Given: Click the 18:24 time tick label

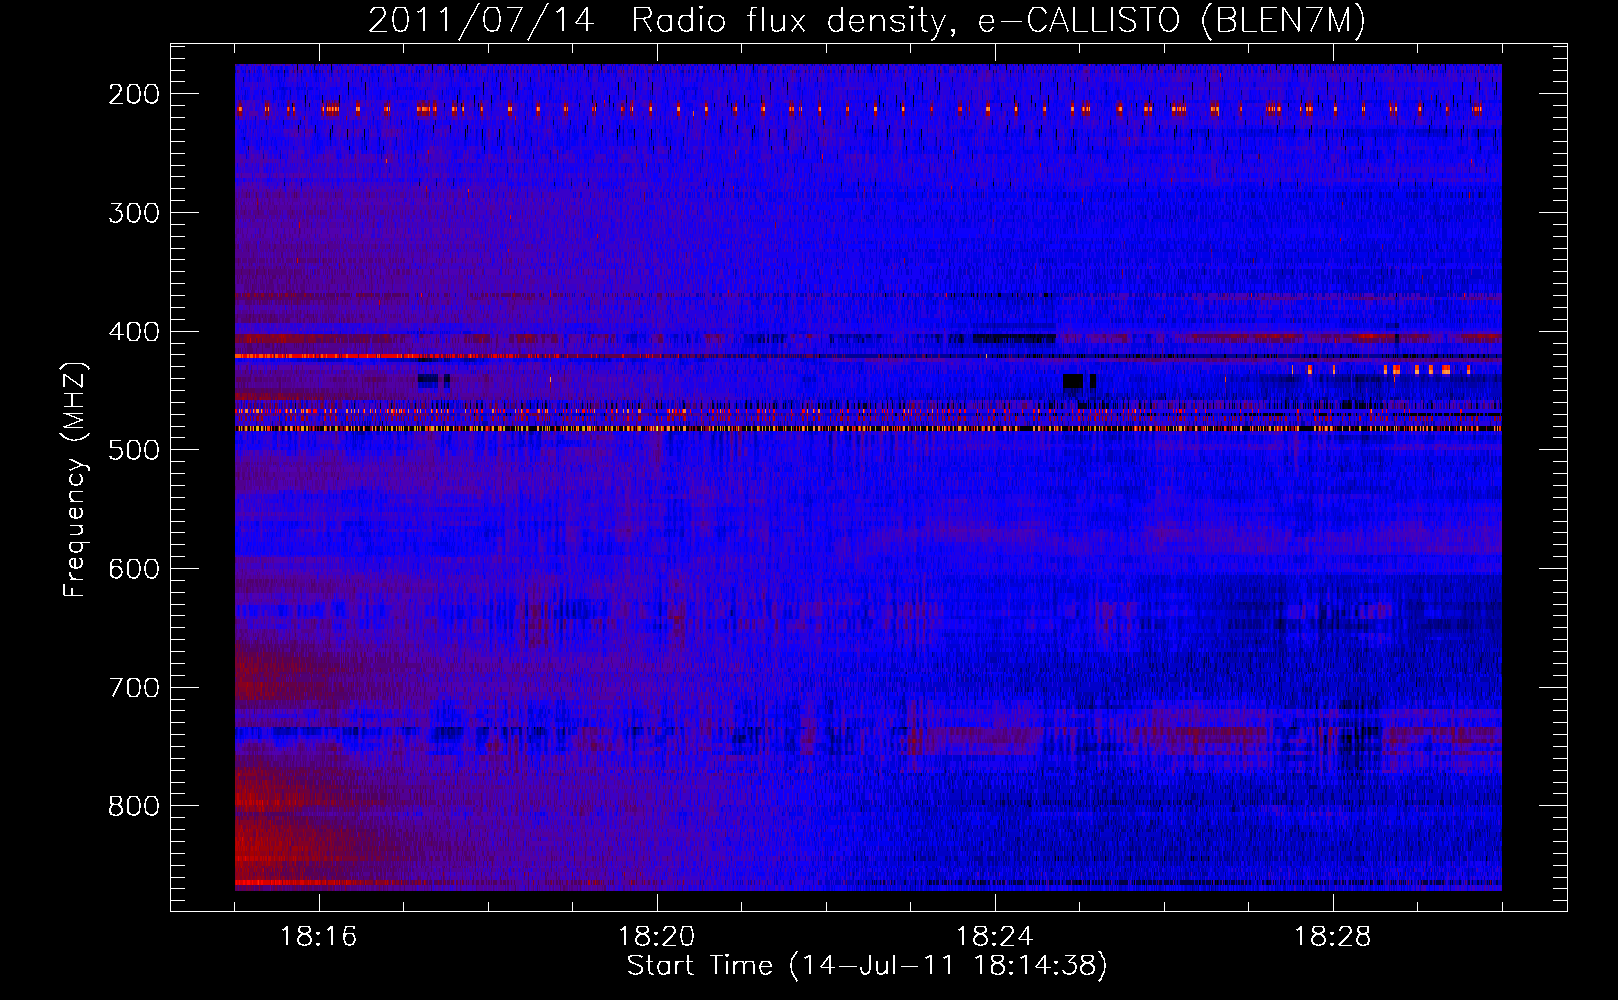Looking at the screenshot, I should click(x=995, y=937).
